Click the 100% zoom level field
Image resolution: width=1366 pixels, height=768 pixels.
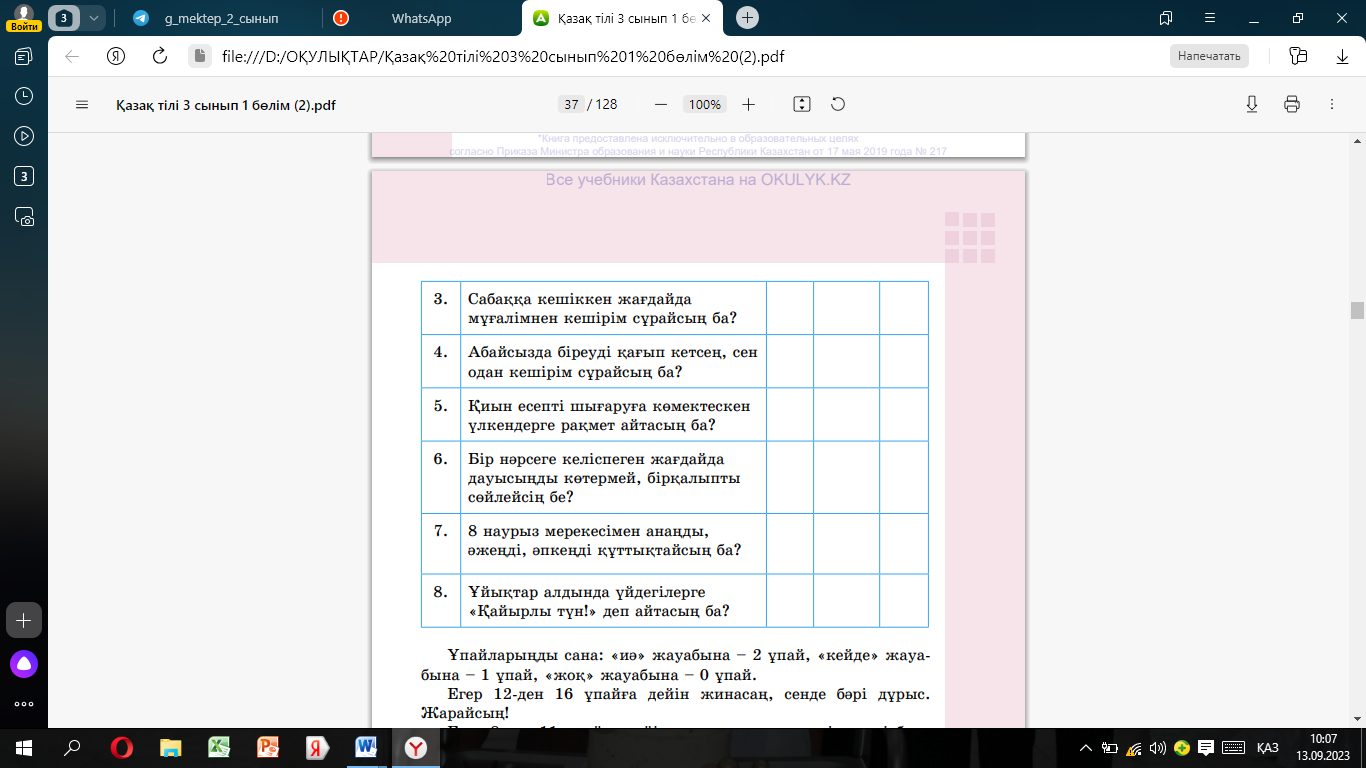(x=705, y=104)
